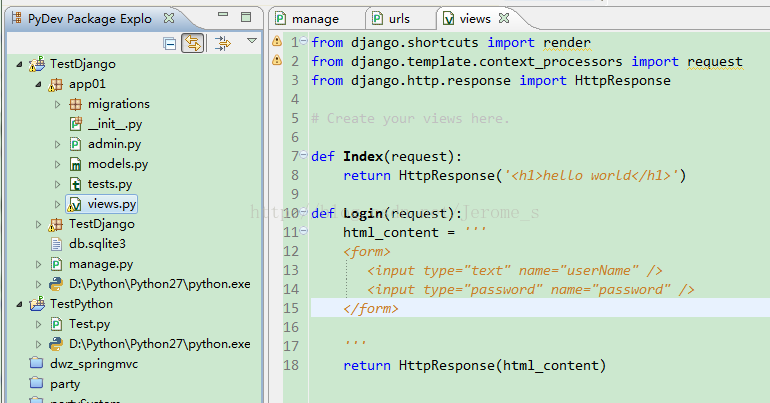
Task: Click on 'render' in line 1
Action: point(567,43)
